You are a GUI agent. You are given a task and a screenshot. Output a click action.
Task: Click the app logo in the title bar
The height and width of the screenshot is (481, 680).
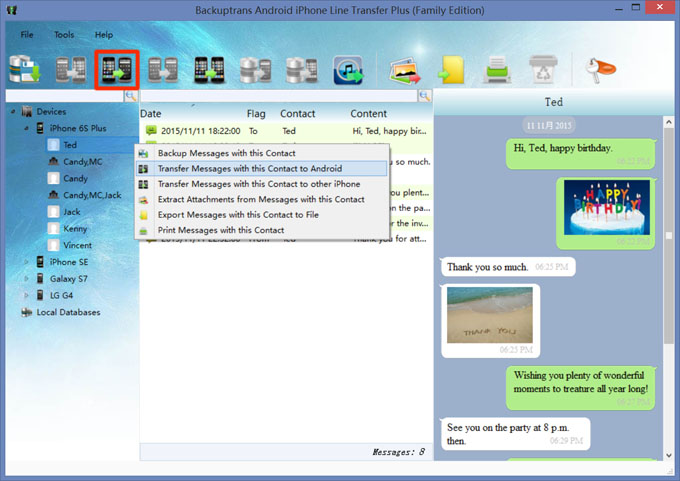[x=11, y=10]
